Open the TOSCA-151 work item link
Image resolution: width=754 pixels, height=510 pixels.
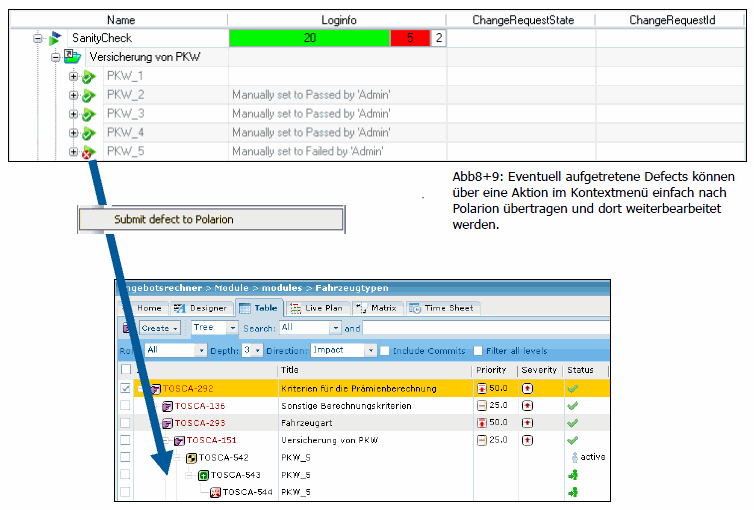212,440
